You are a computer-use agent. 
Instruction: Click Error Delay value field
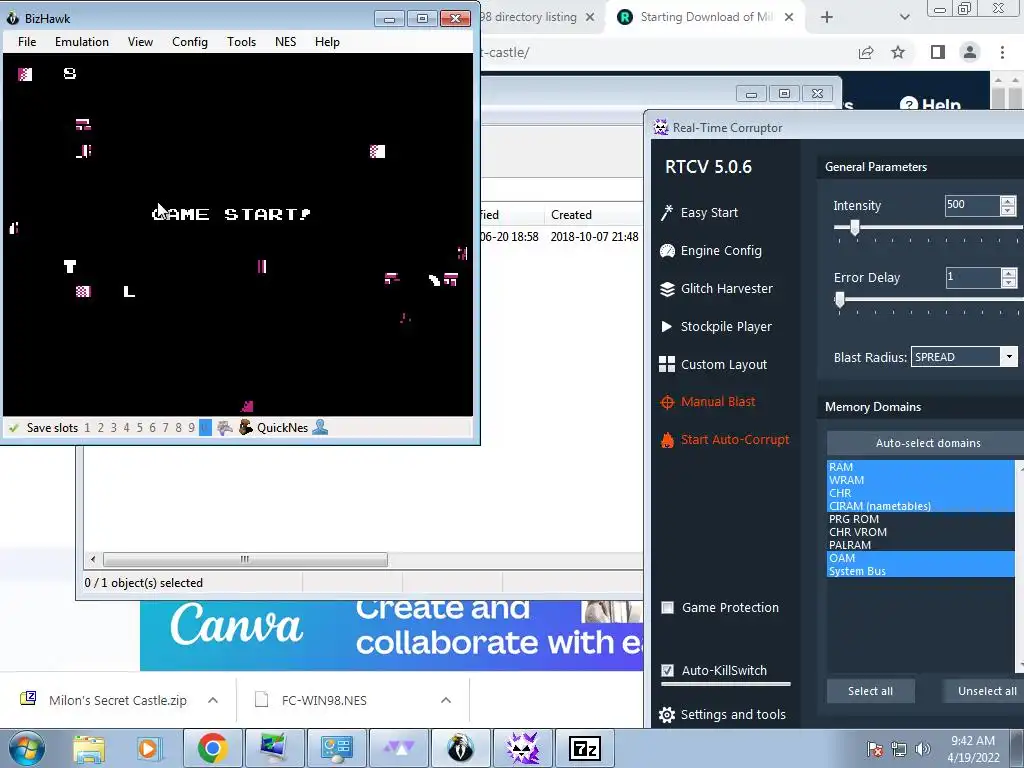972,277
